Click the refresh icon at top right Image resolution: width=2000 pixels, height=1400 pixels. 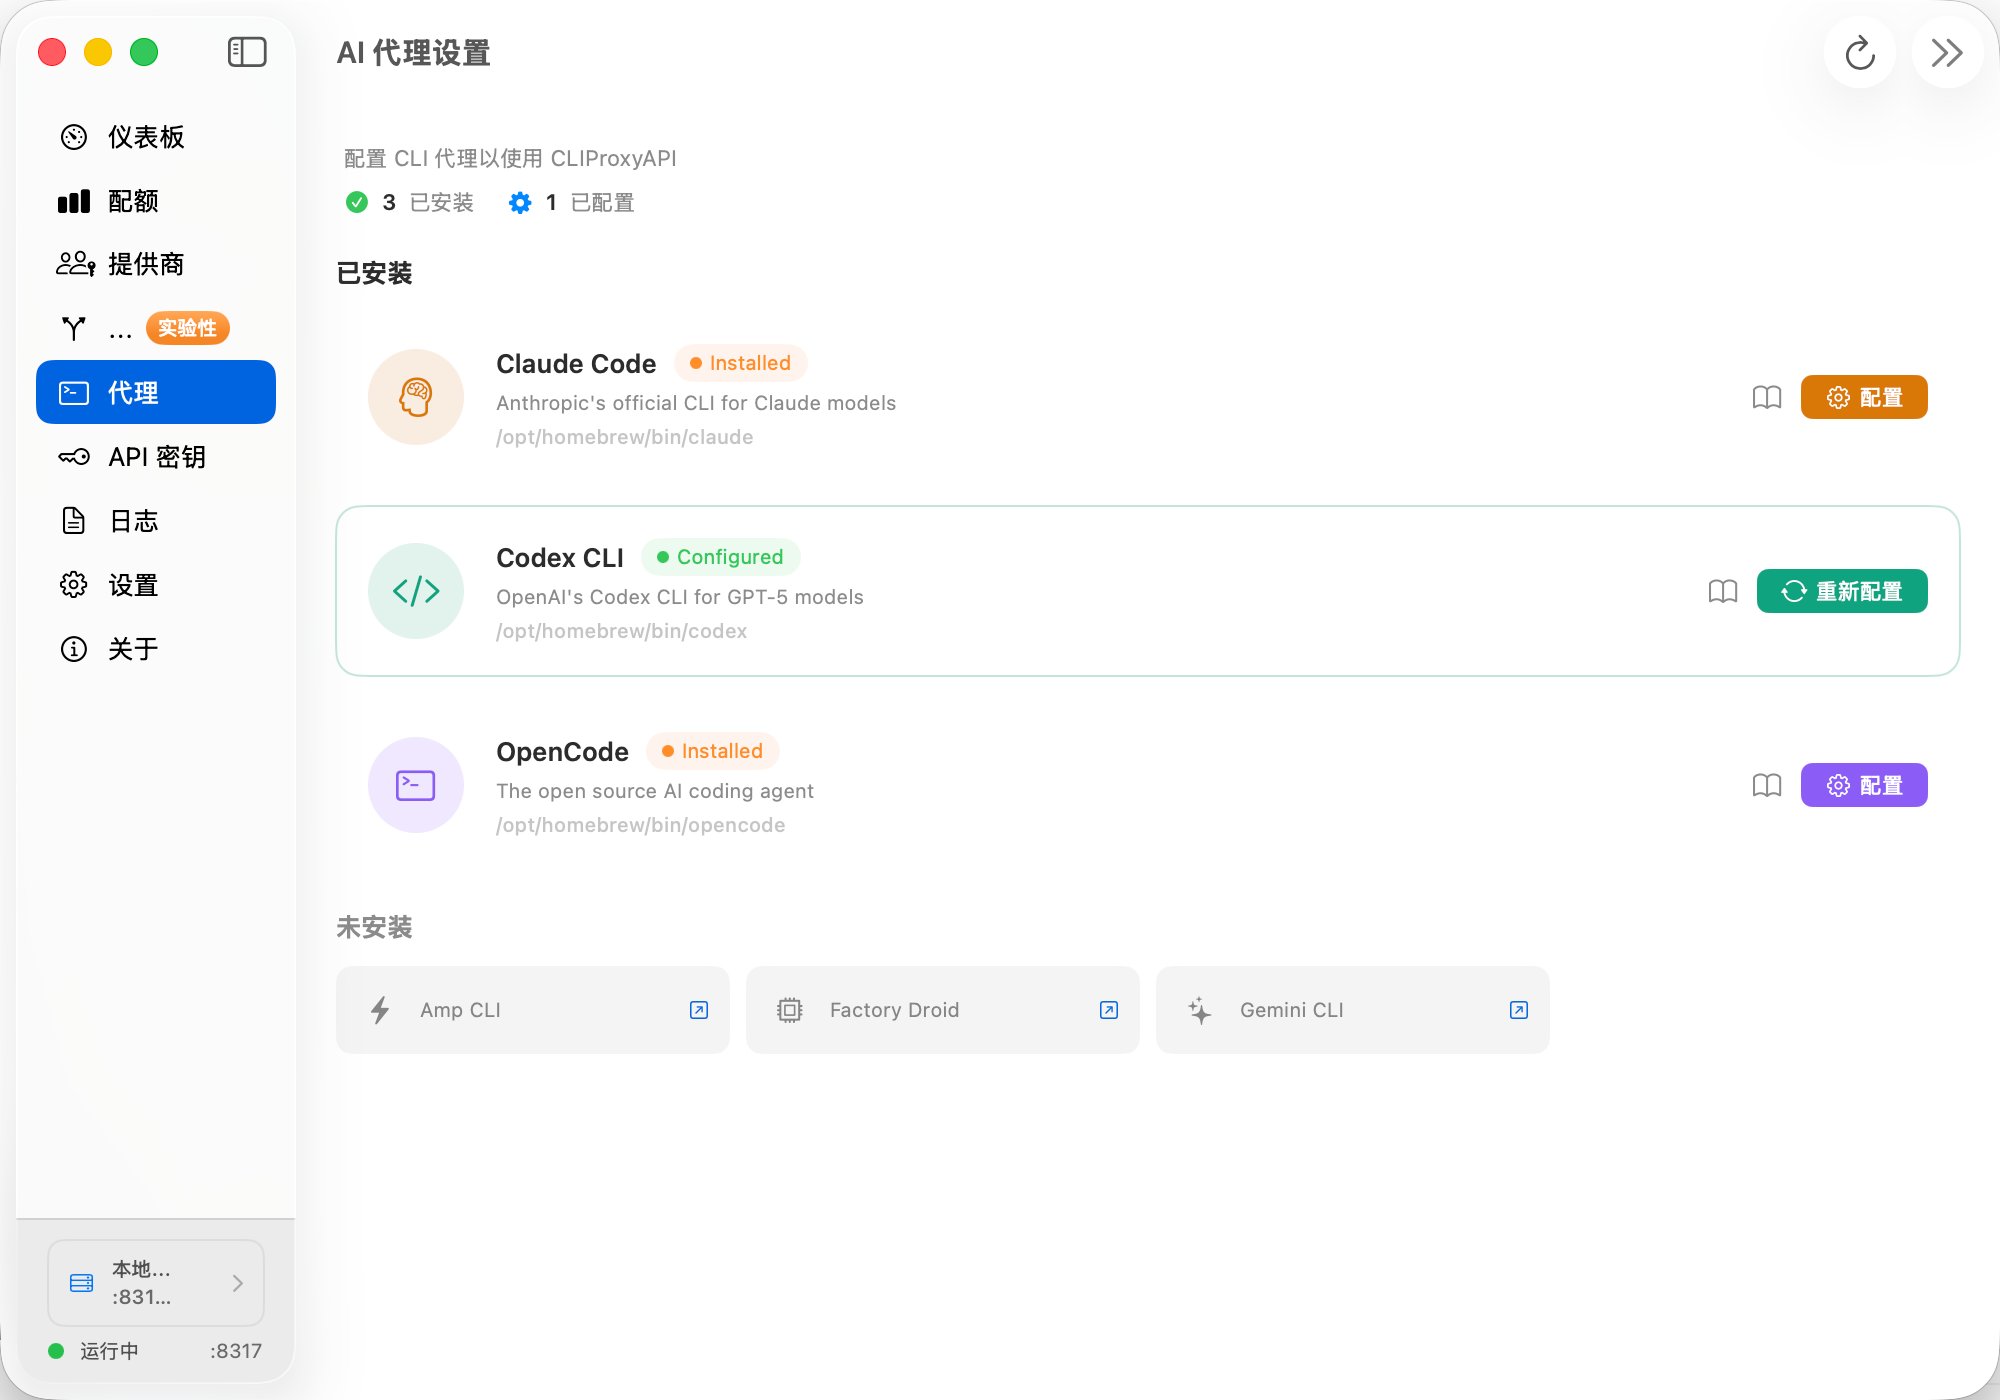tap(1859, 53)
